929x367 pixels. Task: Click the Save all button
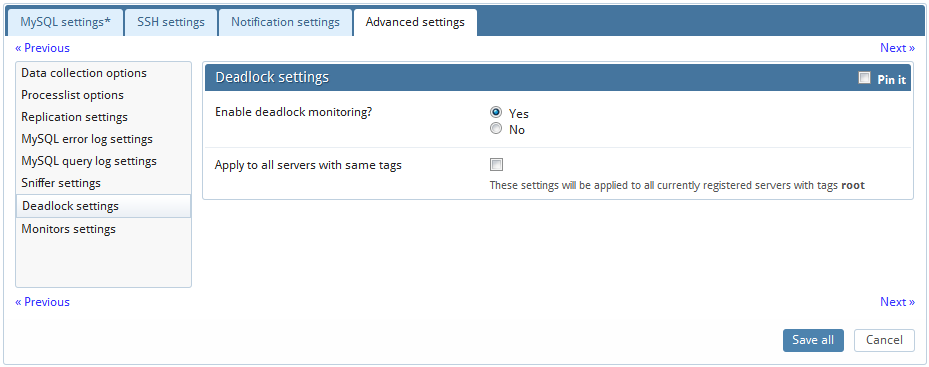pos(813,340)
